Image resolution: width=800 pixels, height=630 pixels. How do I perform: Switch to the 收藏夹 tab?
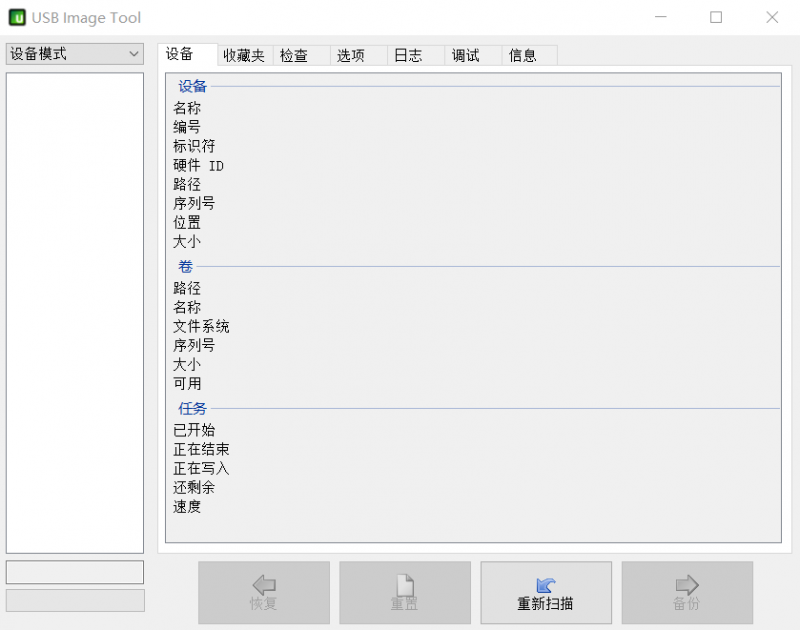(243, 55)
